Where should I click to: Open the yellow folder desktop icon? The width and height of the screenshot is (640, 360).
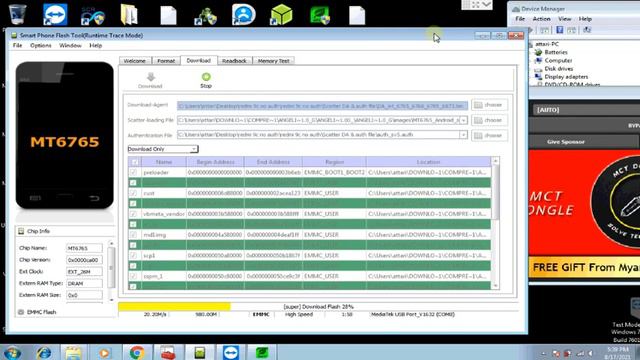point(129,14)
